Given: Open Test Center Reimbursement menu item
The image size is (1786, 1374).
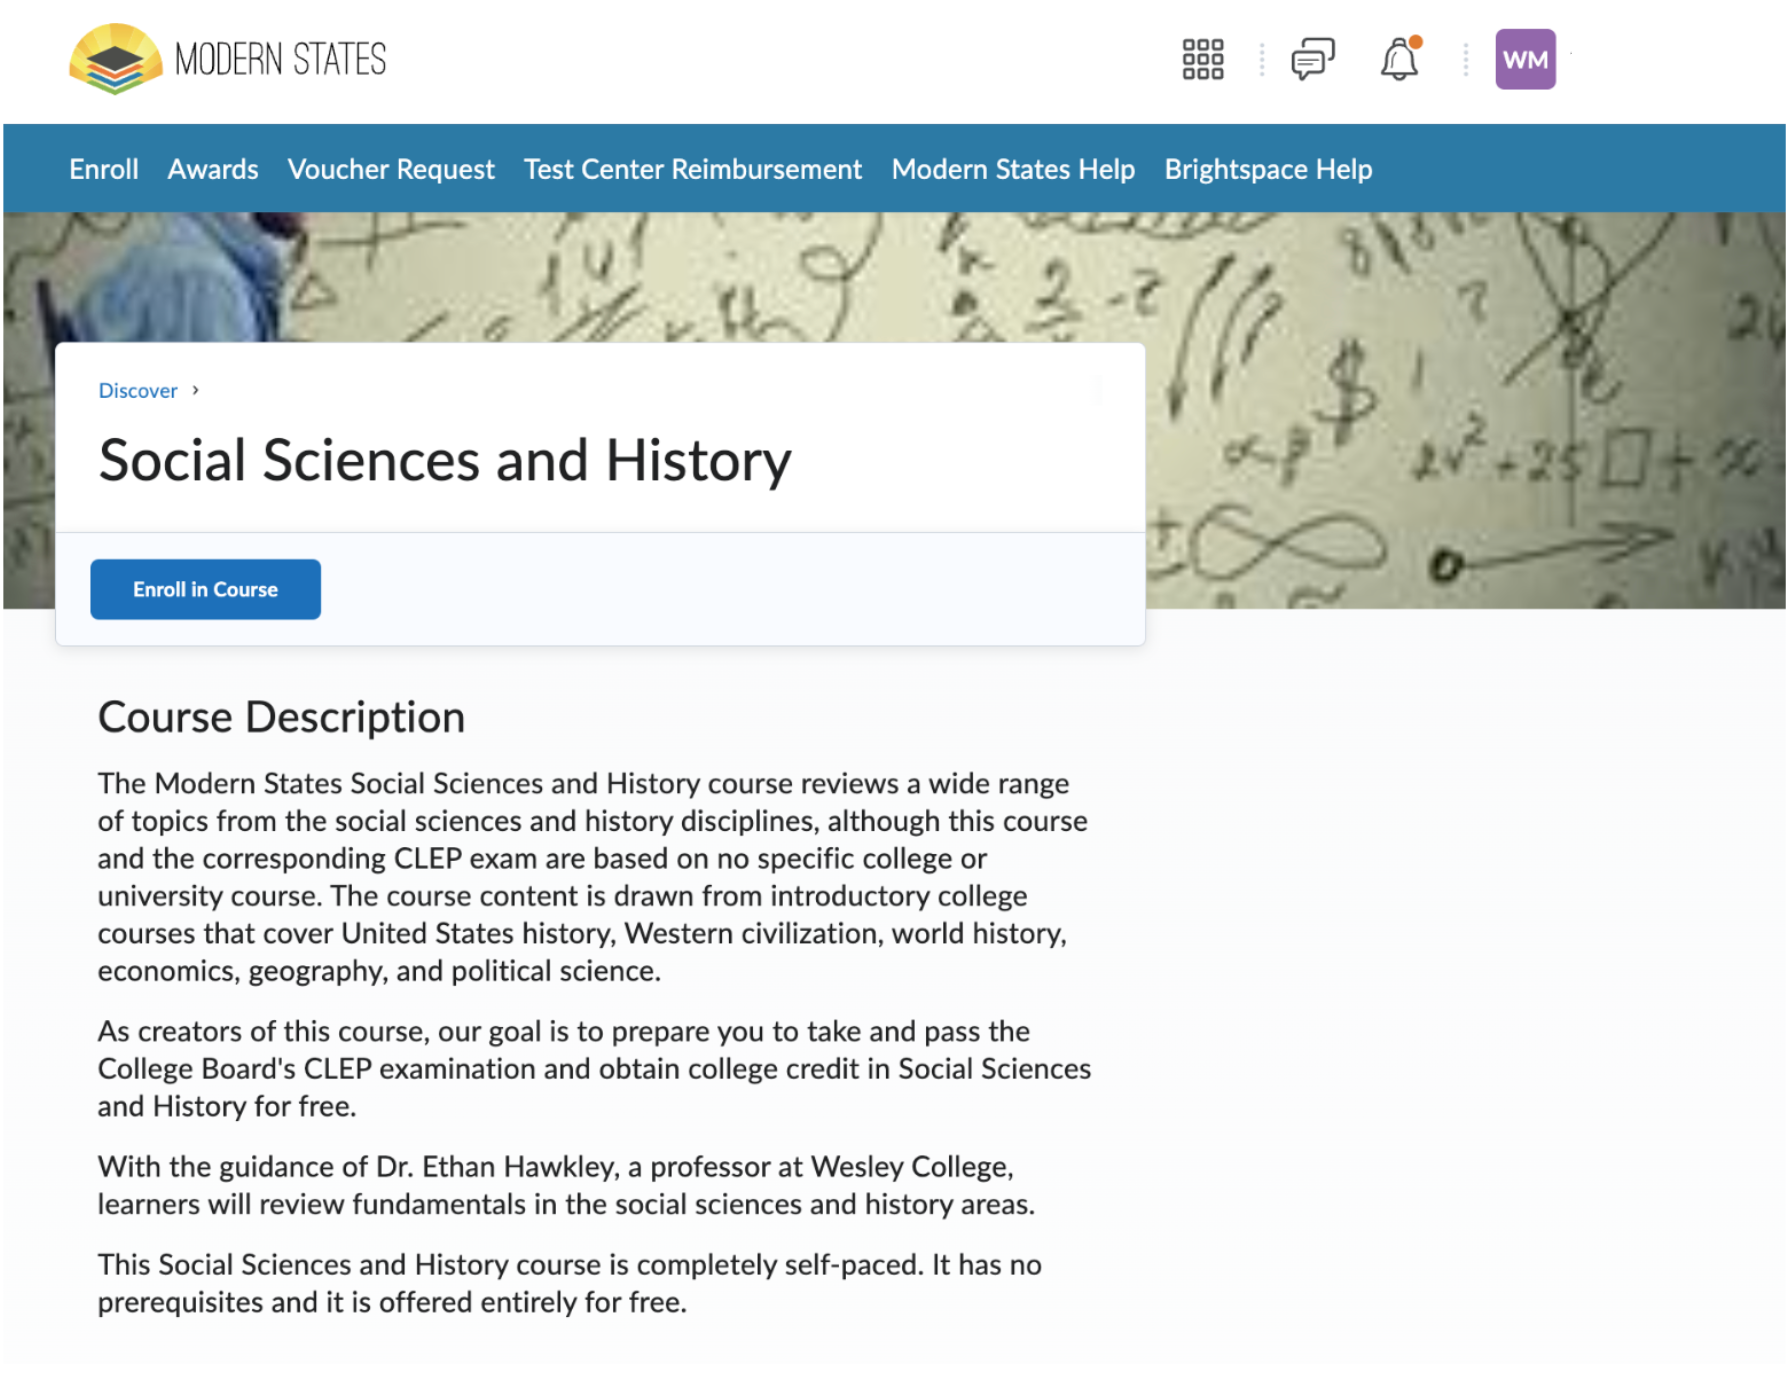Looking at the screenshot, I should 693,169.
